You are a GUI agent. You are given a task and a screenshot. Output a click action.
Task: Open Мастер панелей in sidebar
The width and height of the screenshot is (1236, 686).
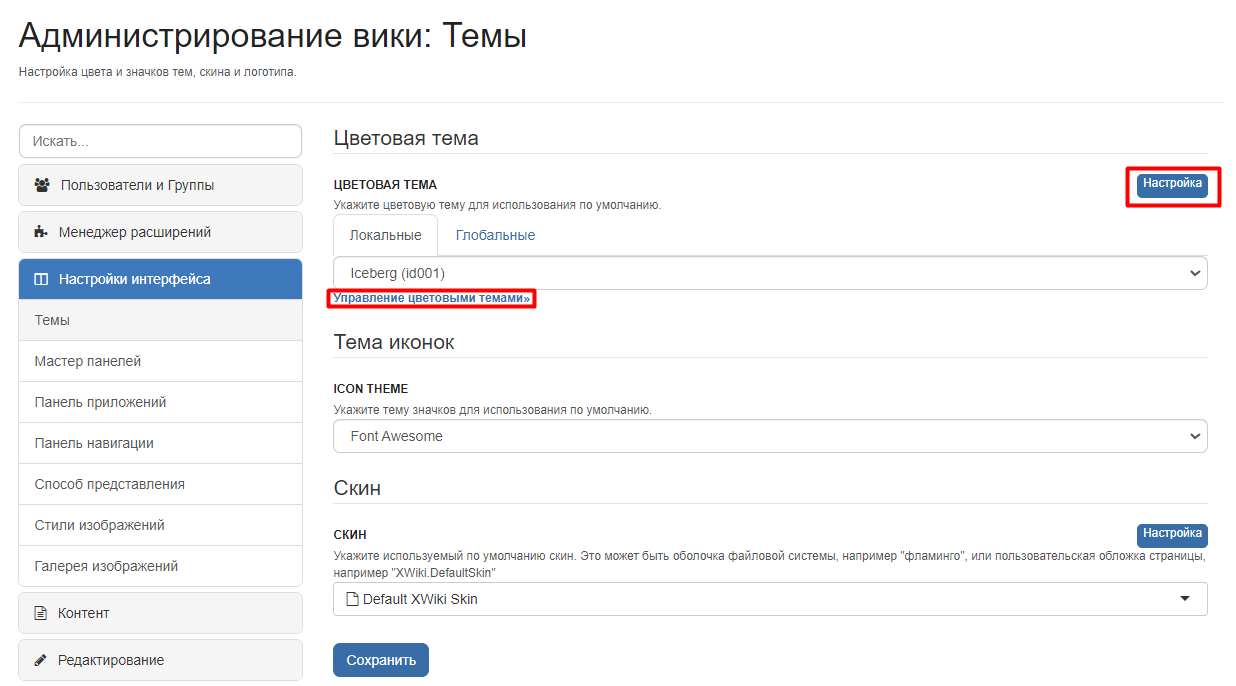(x=160, y=361)
